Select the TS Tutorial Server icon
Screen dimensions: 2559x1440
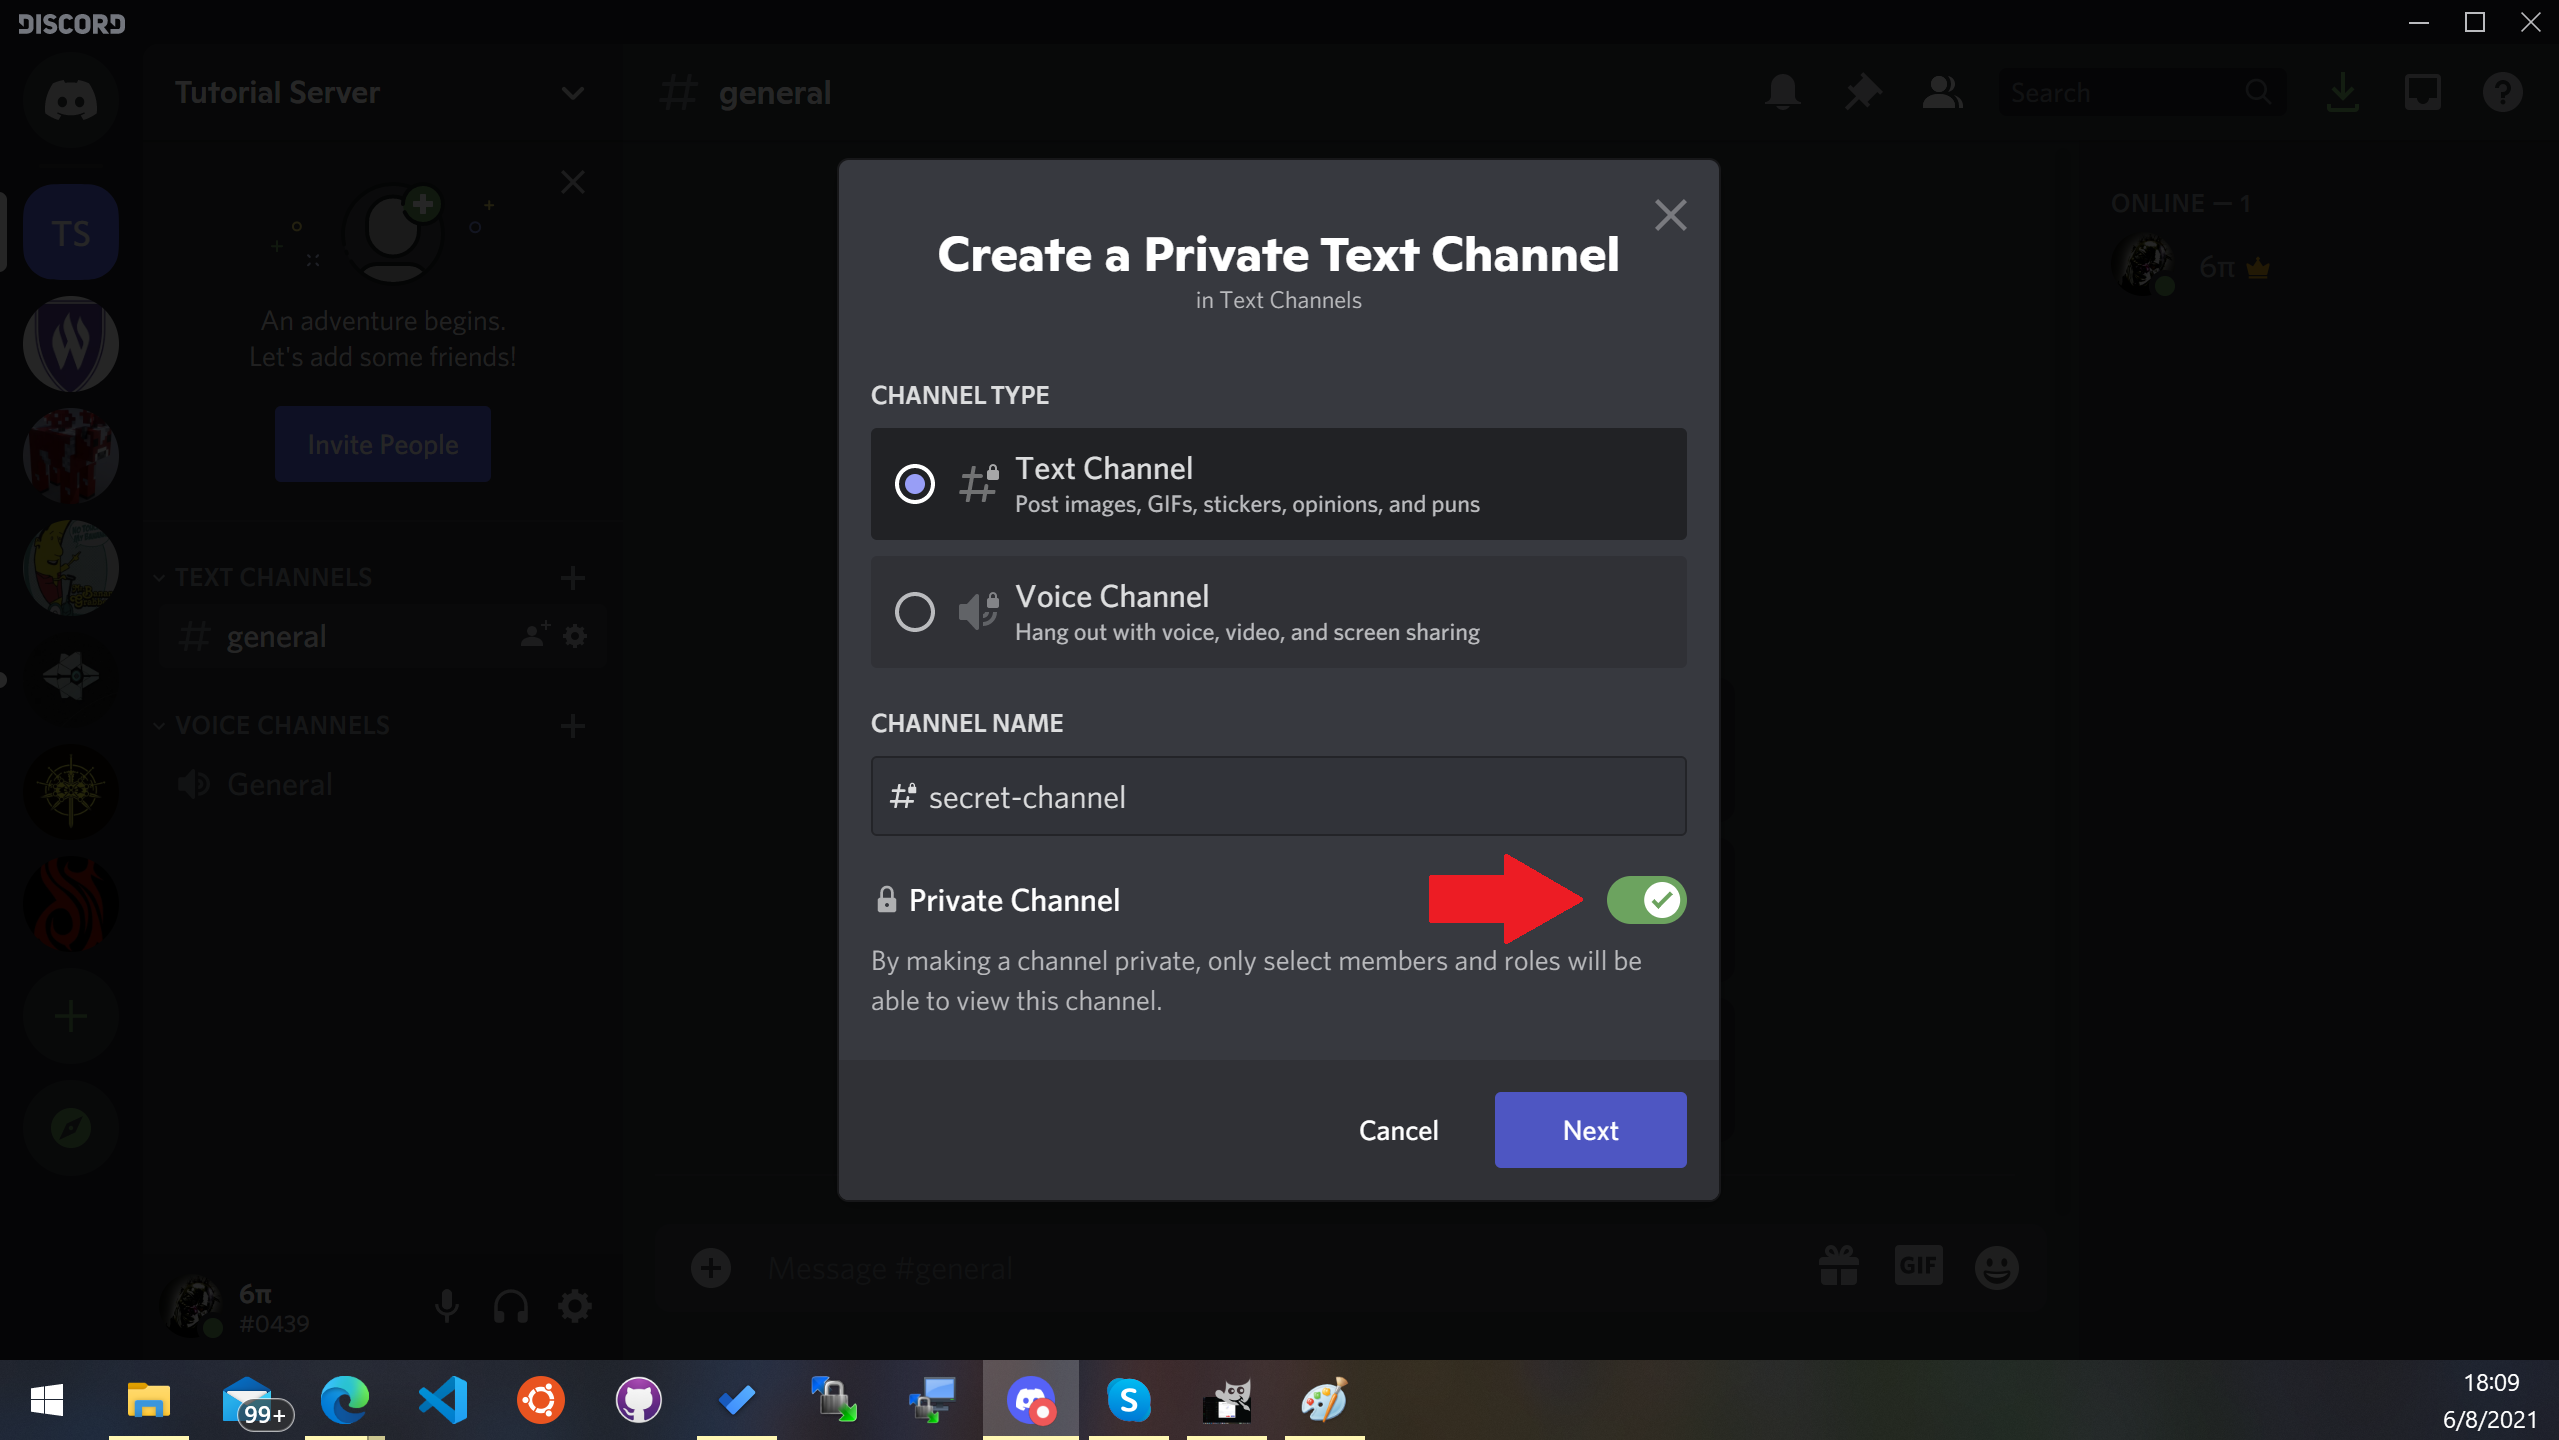coord(70,232)
